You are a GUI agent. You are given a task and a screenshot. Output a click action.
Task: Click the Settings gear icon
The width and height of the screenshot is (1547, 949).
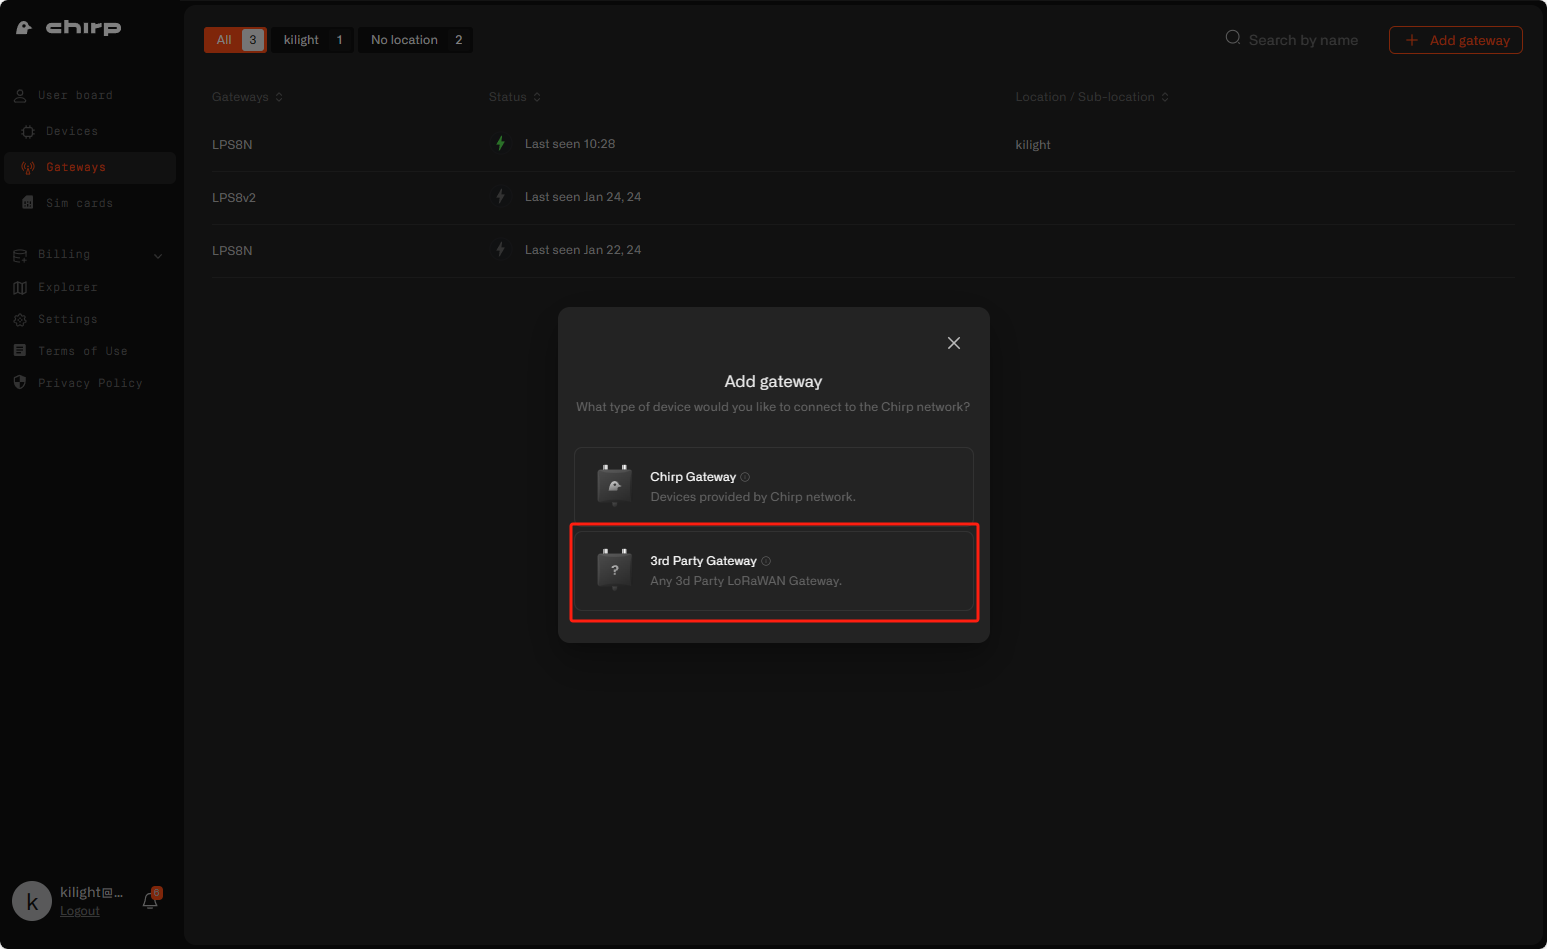pos(20,320)
